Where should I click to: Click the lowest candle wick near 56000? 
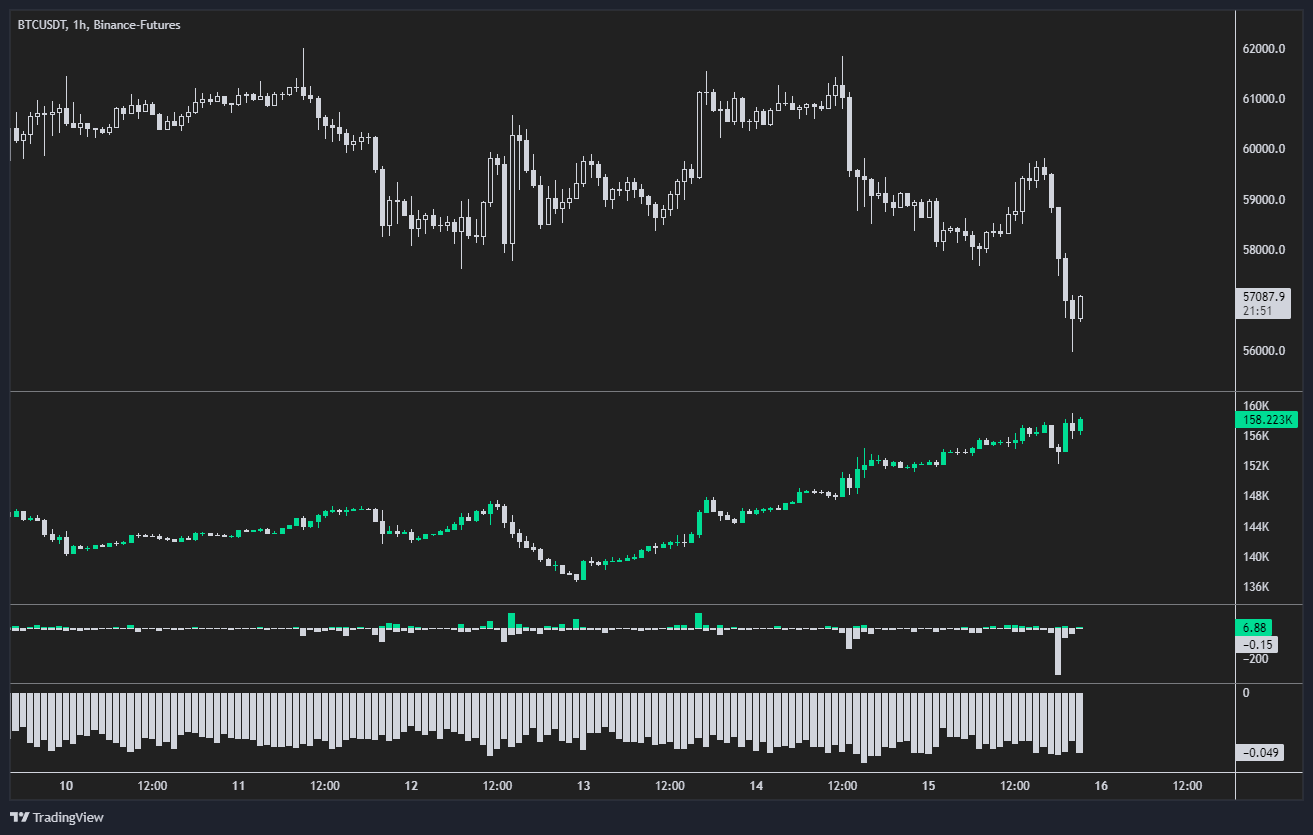(x=1072, y=336)
